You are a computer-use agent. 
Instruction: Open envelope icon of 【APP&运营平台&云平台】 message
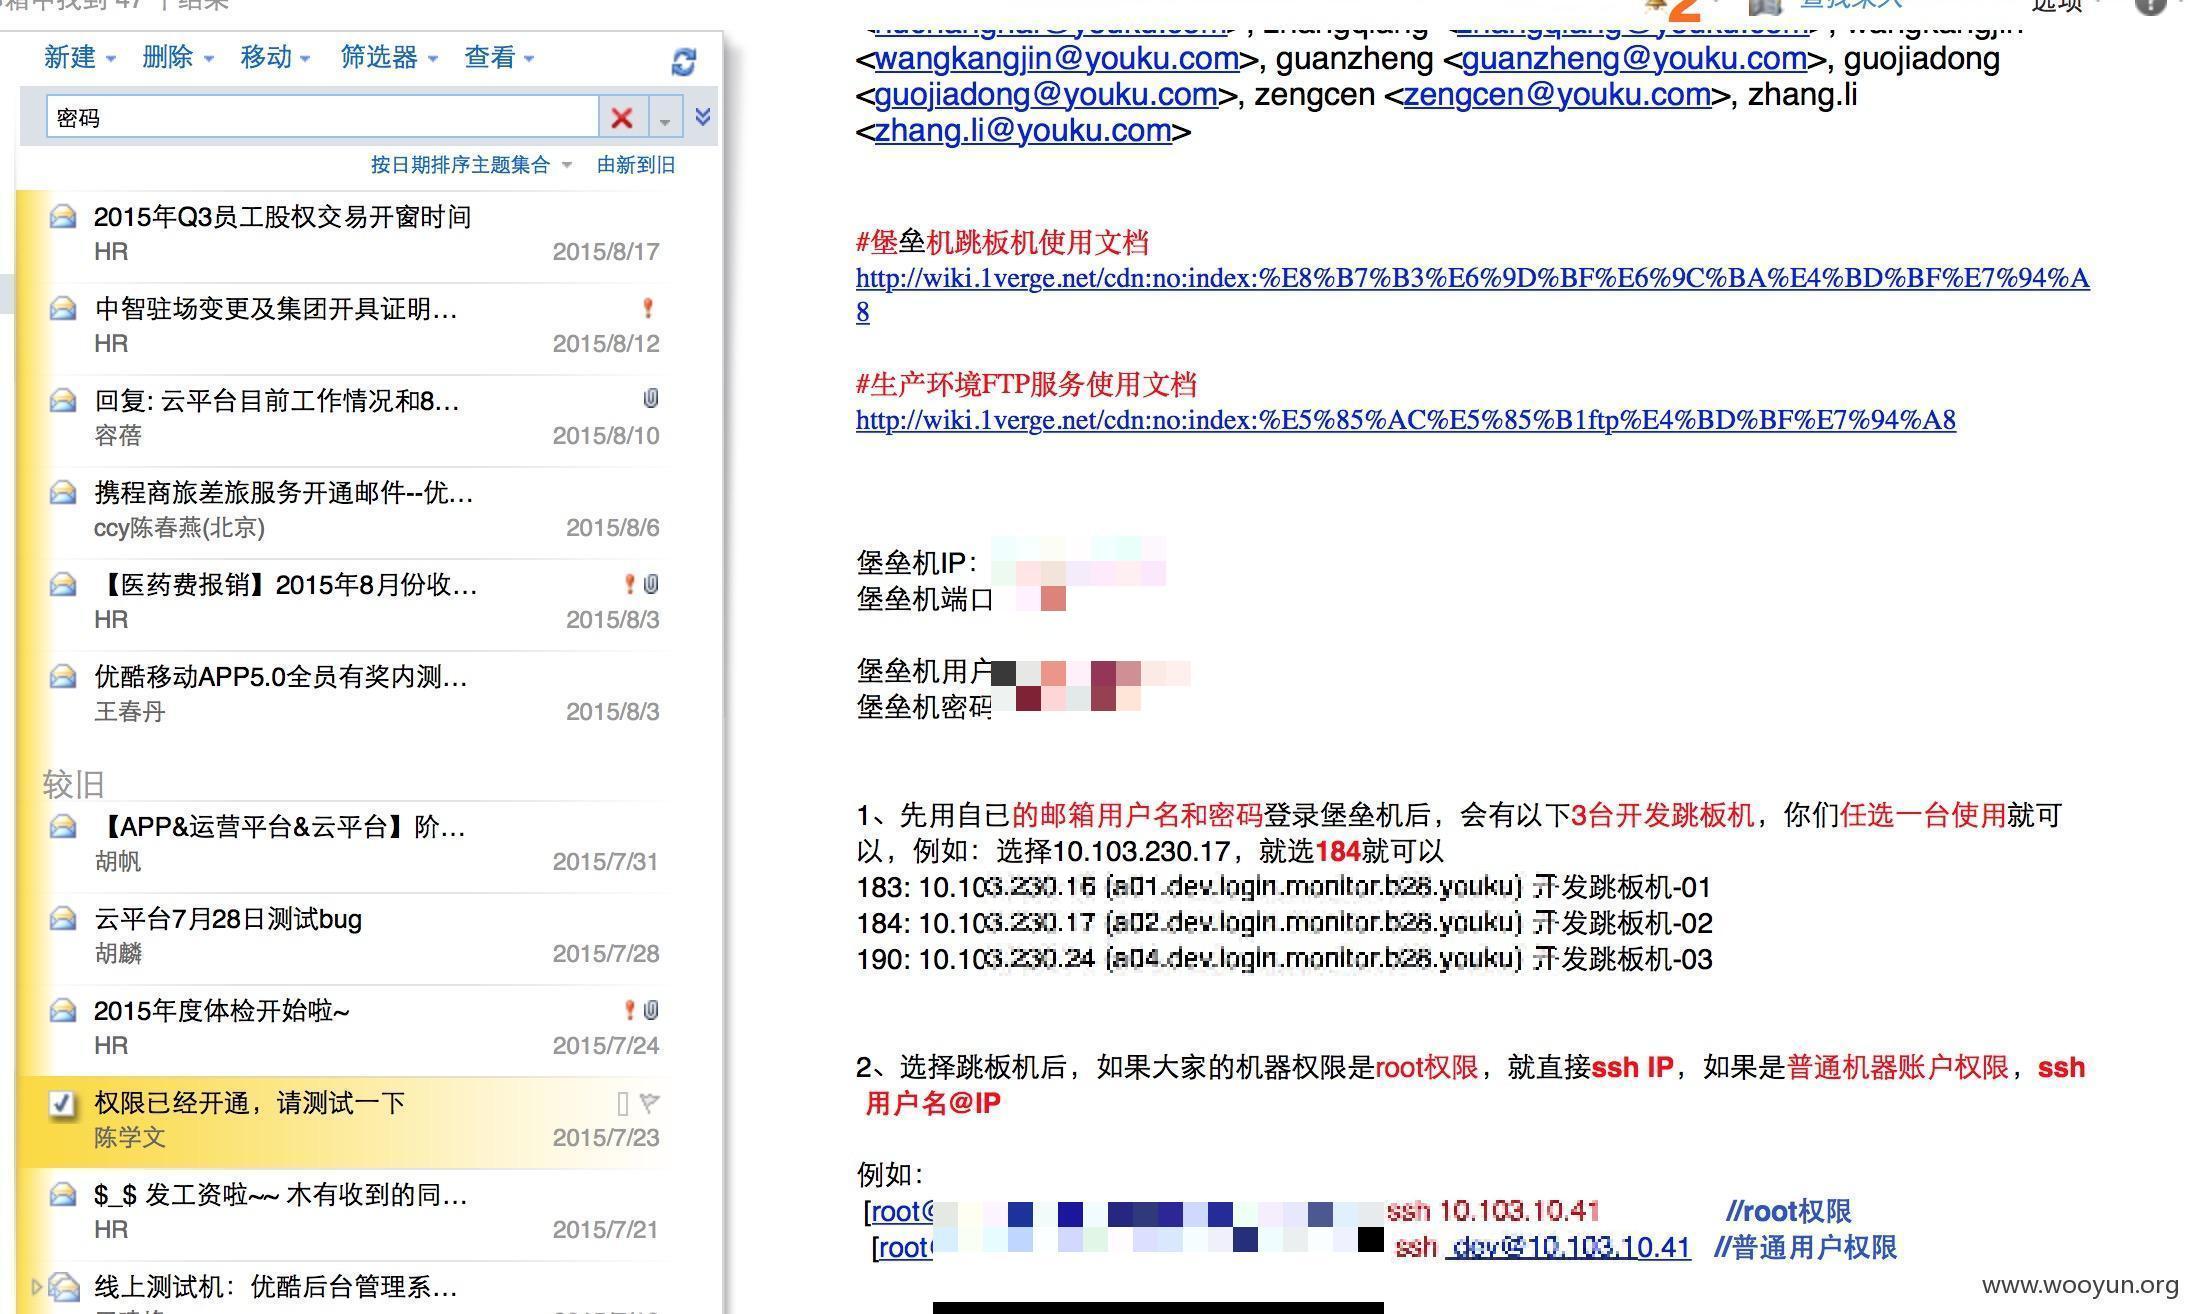pyautogui.click(x=63, y=826)
